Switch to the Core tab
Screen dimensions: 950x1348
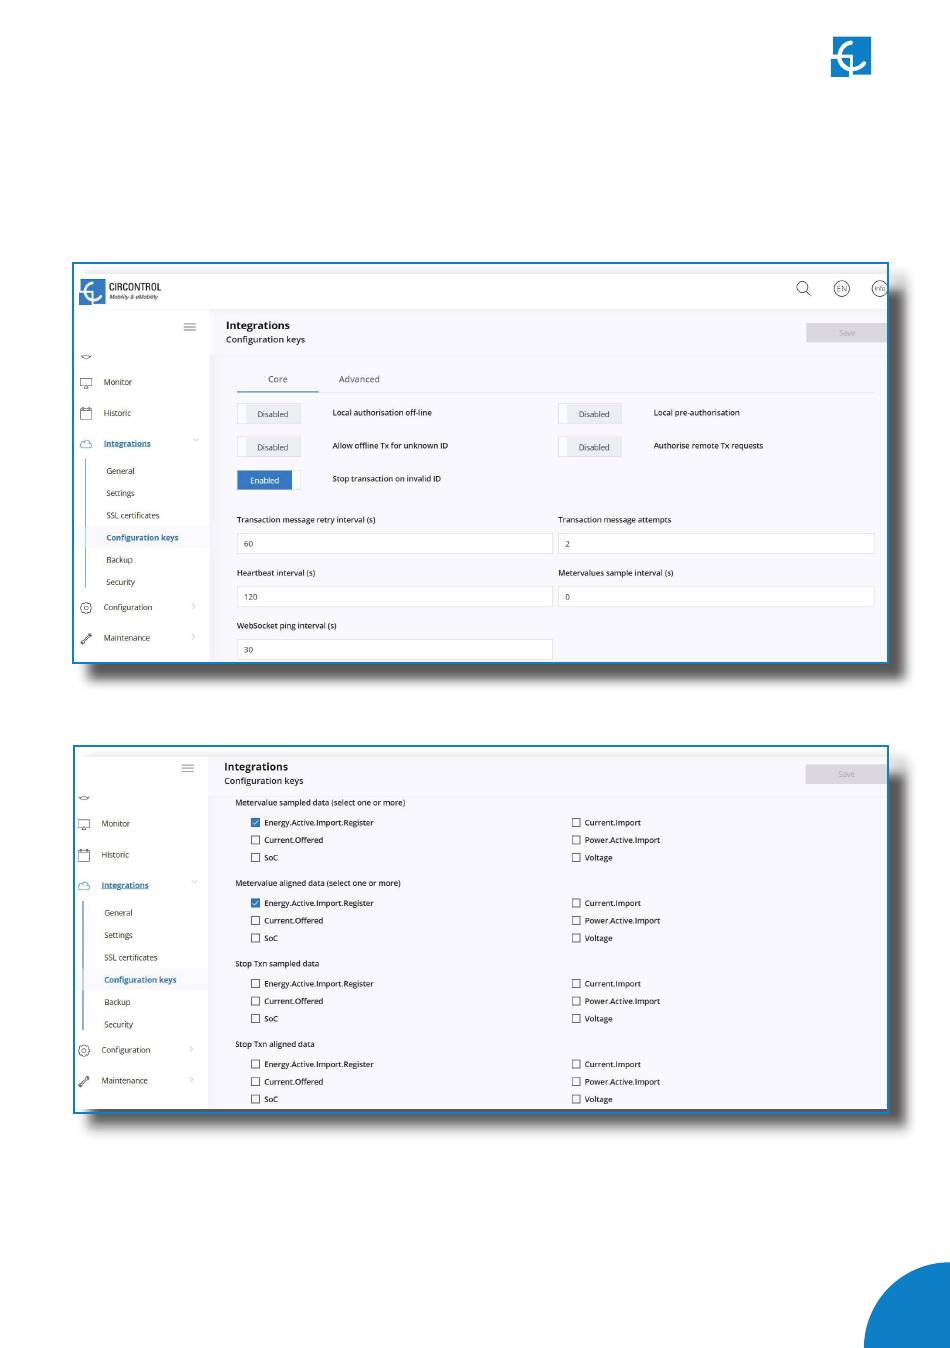click(278, 380)
